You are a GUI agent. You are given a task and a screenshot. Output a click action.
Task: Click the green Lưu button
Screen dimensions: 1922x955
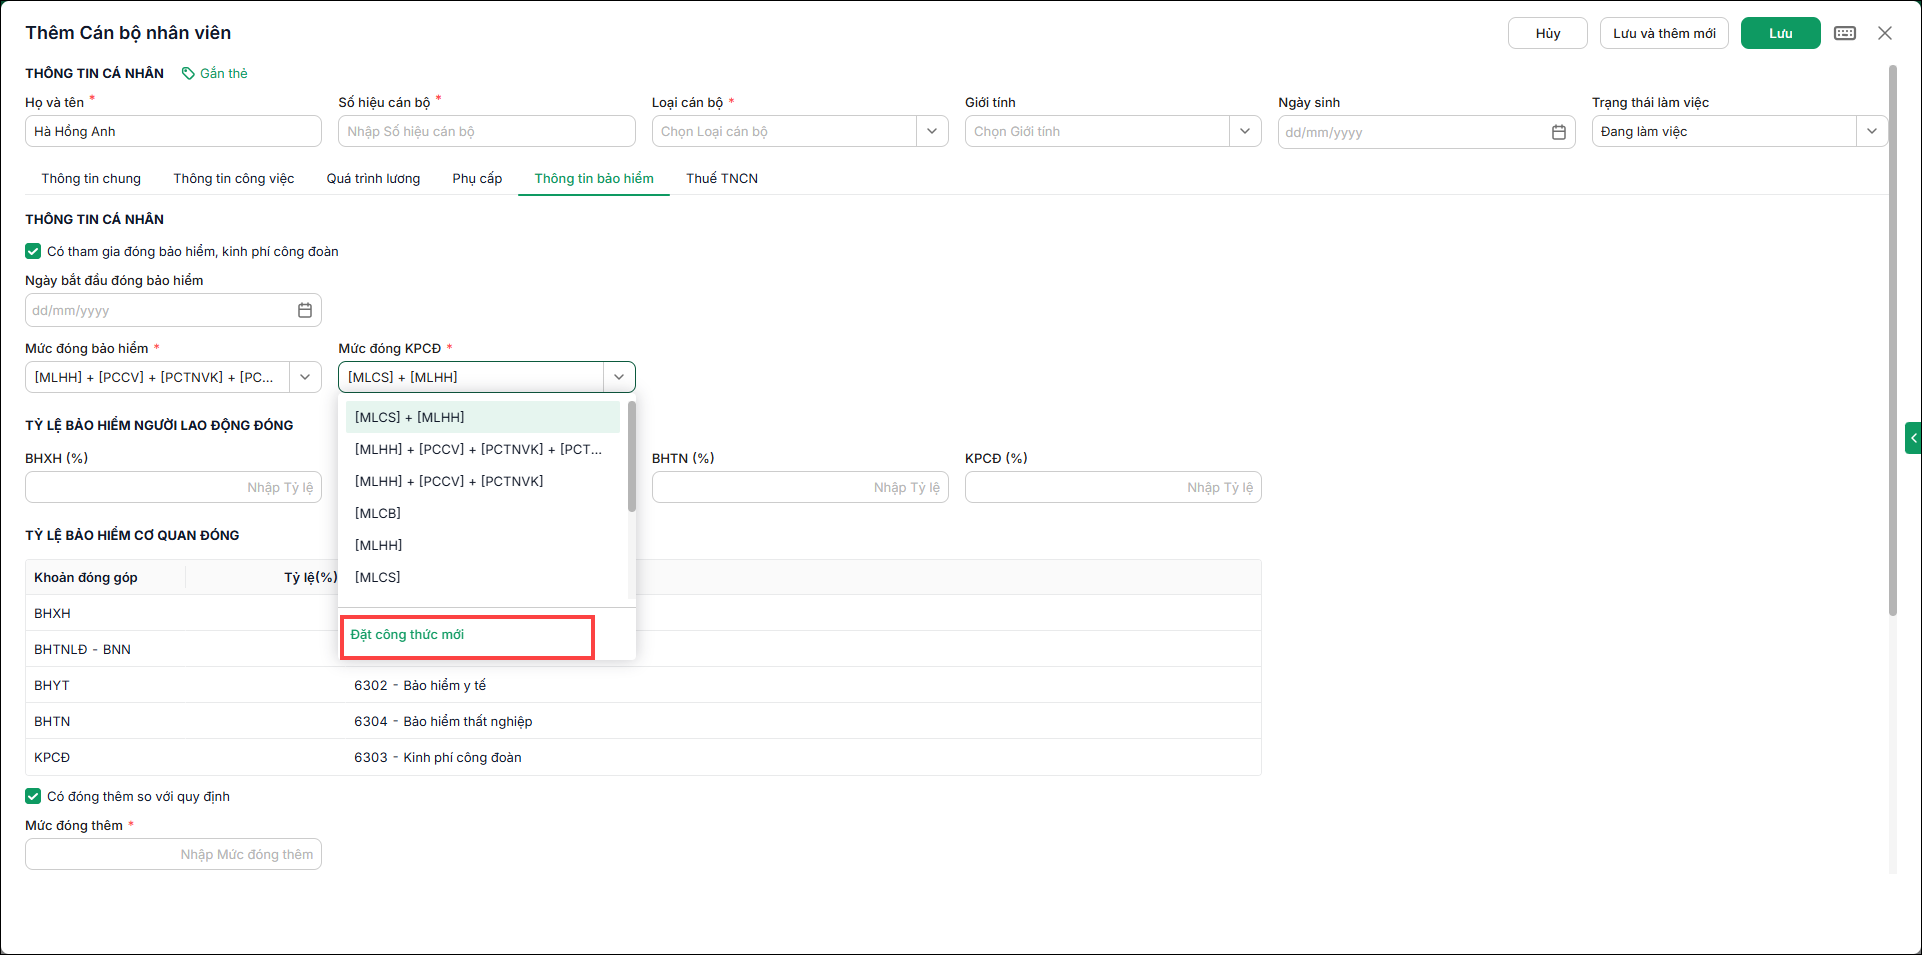tap(1780, 33)
